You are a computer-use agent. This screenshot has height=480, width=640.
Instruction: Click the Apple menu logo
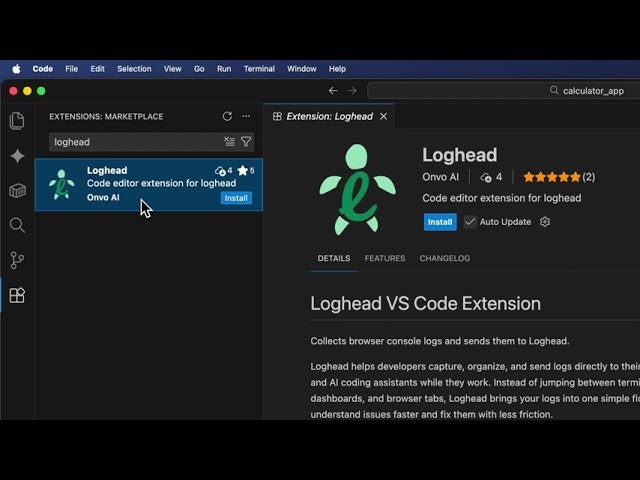tap(16, 69)
